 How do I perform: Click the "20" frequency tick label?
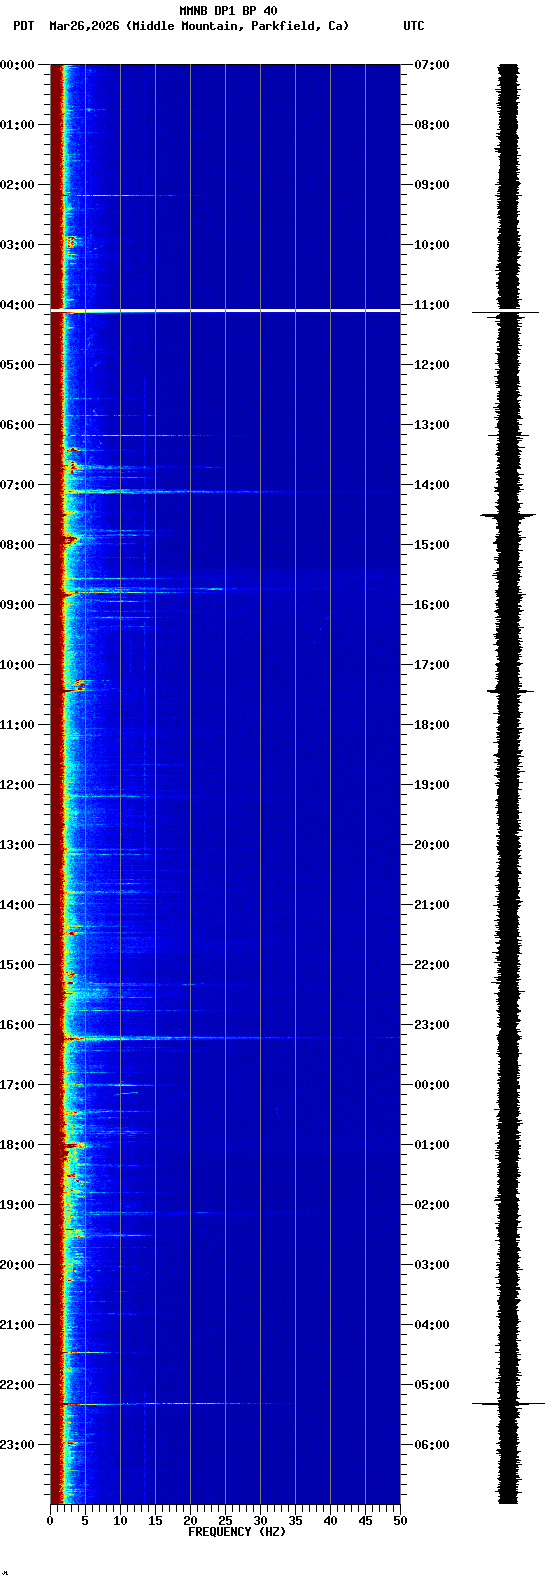(190, 1521)
